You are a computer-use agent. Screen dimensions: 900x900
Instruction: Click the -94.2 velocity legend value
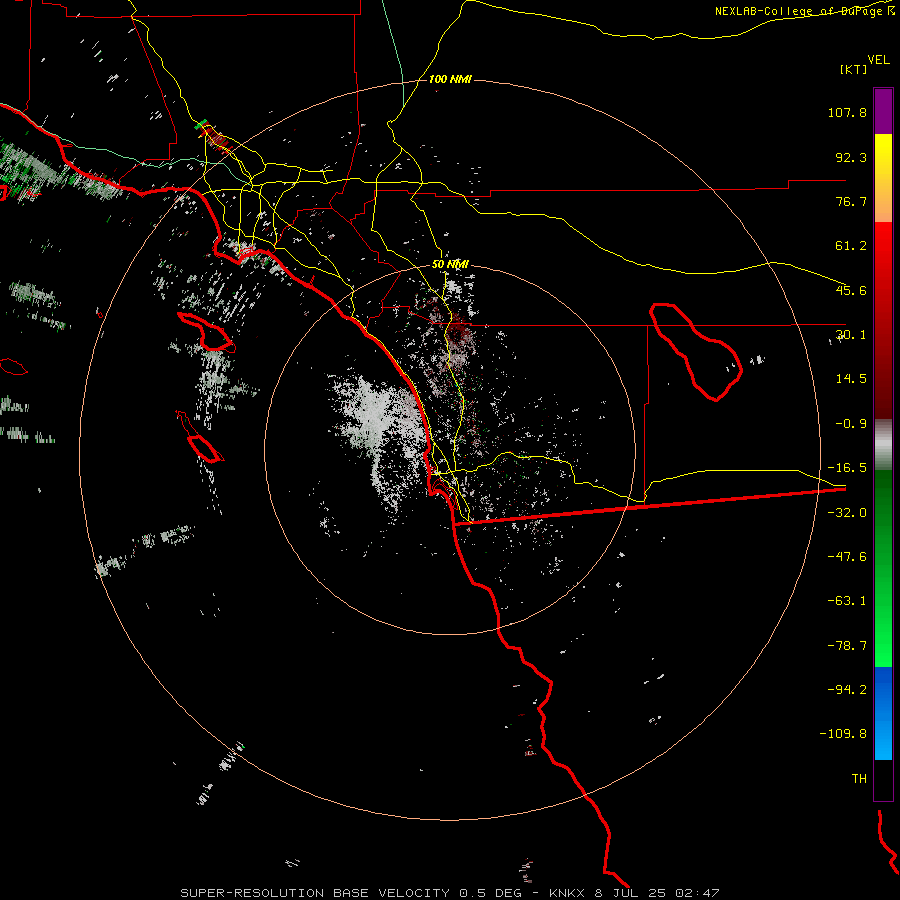click(x=847, y=689)
